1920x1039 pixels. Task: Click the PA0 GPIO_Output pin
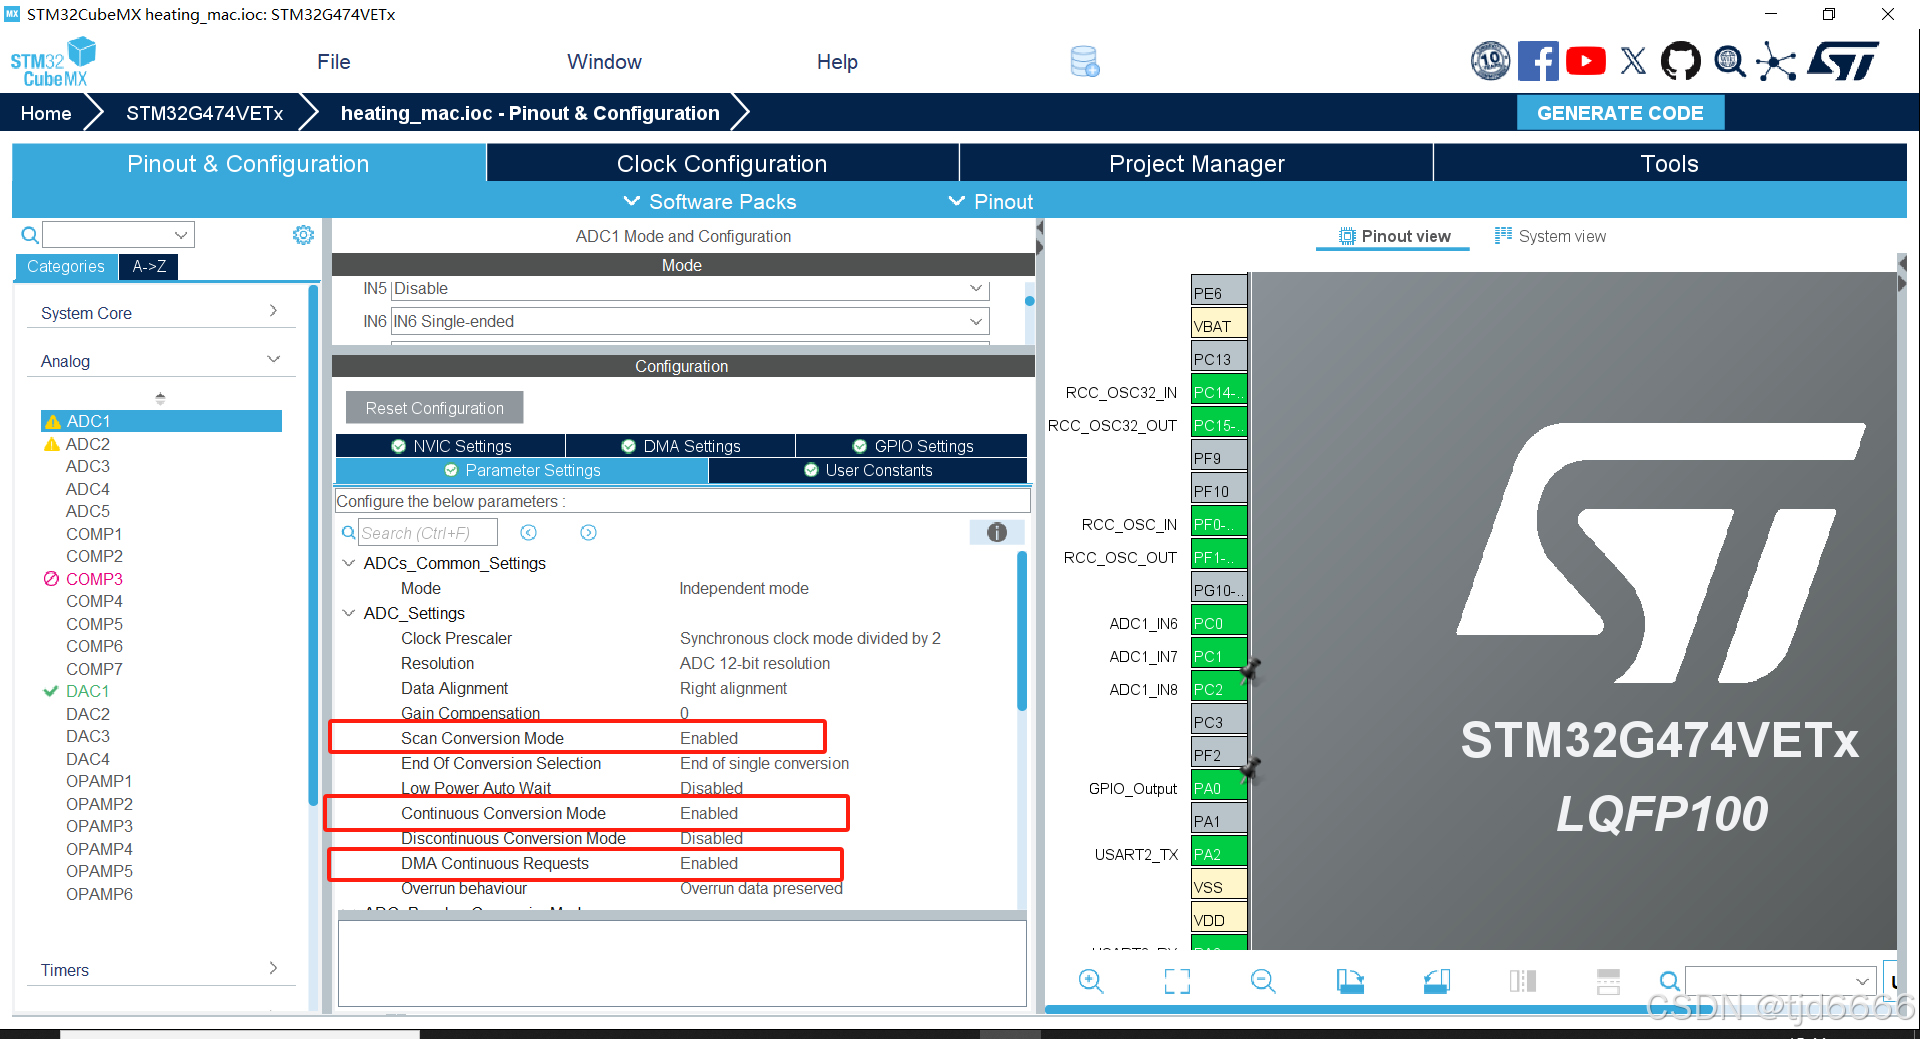pos(1219,788)
